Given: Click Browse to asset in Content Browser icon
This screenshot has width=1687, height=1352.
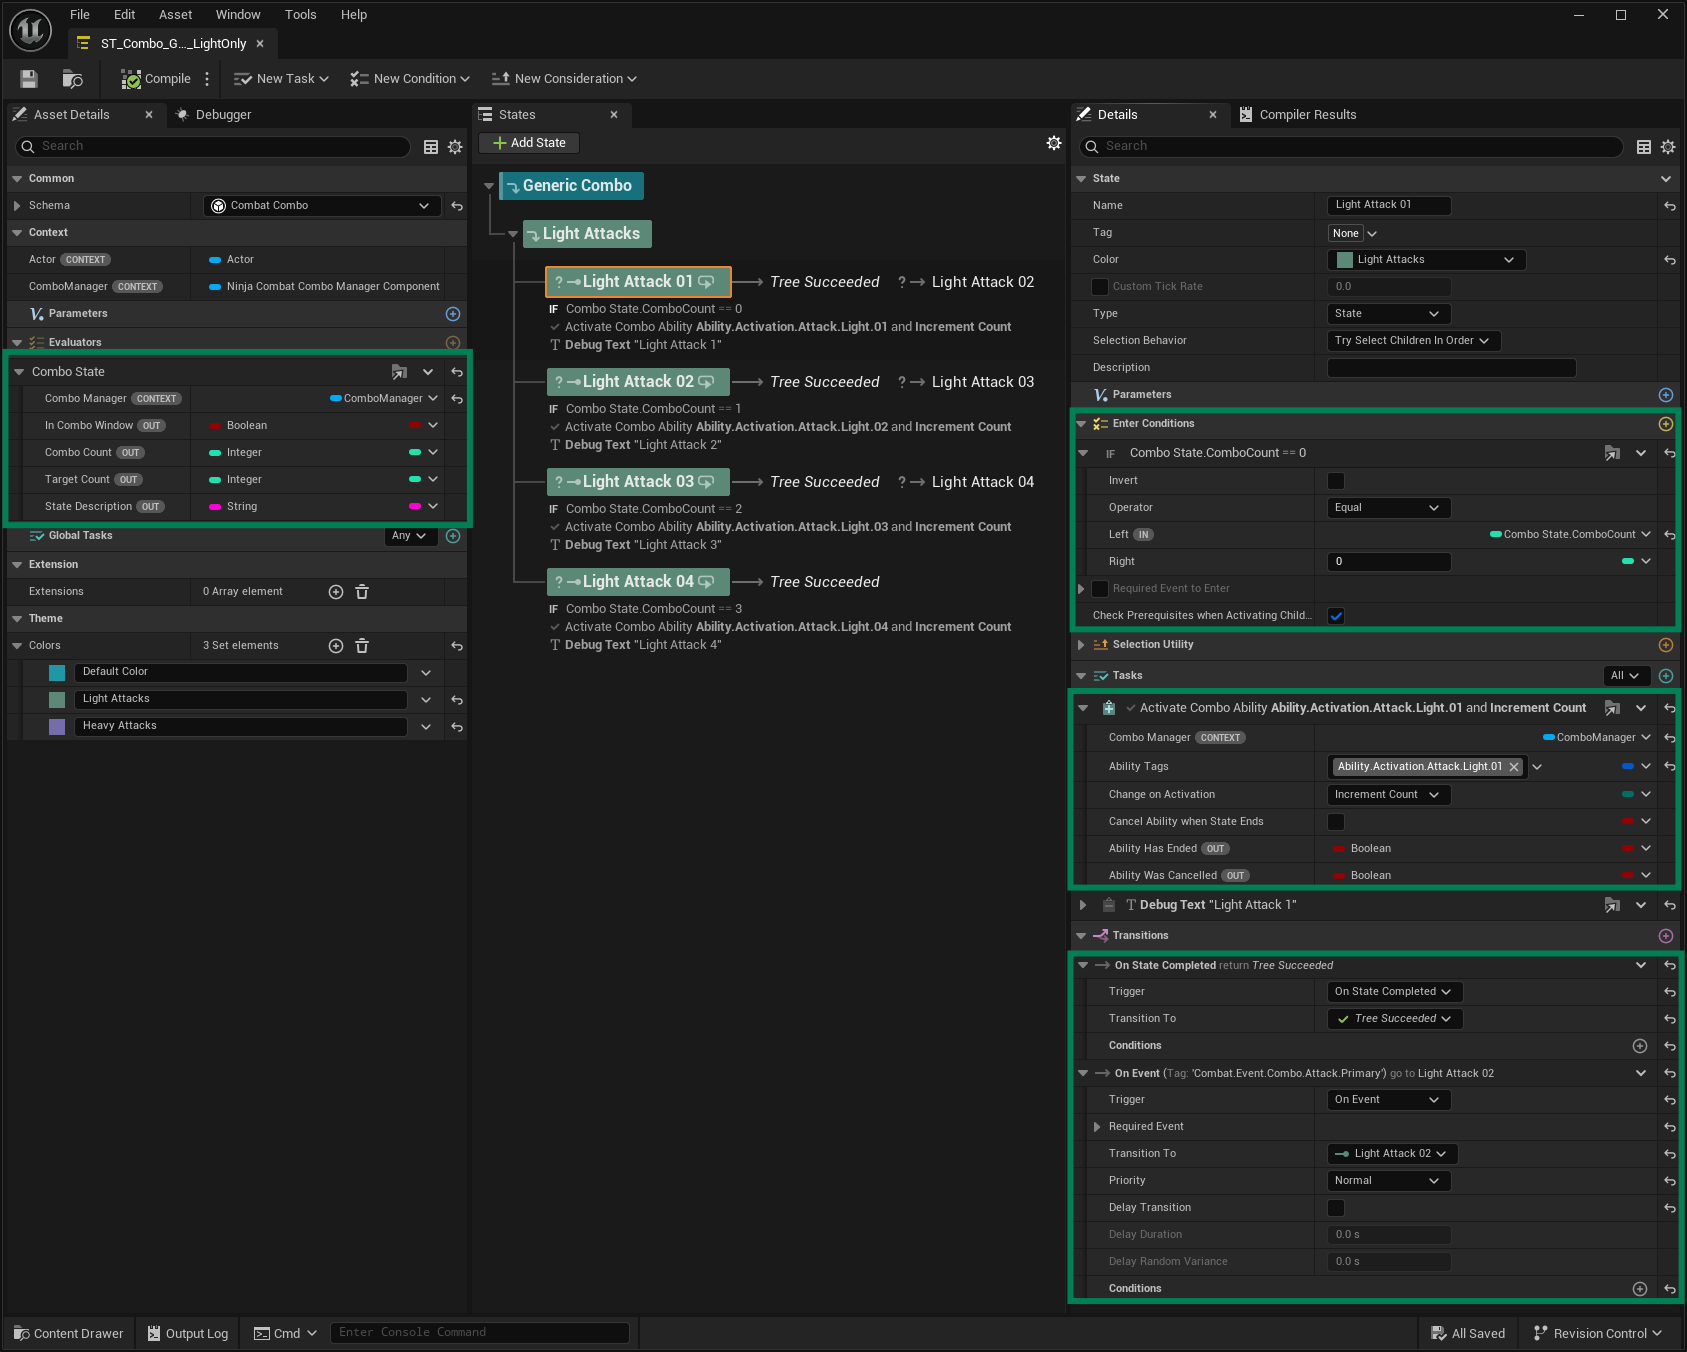Looking at the screenshot, I should point(72,79).
